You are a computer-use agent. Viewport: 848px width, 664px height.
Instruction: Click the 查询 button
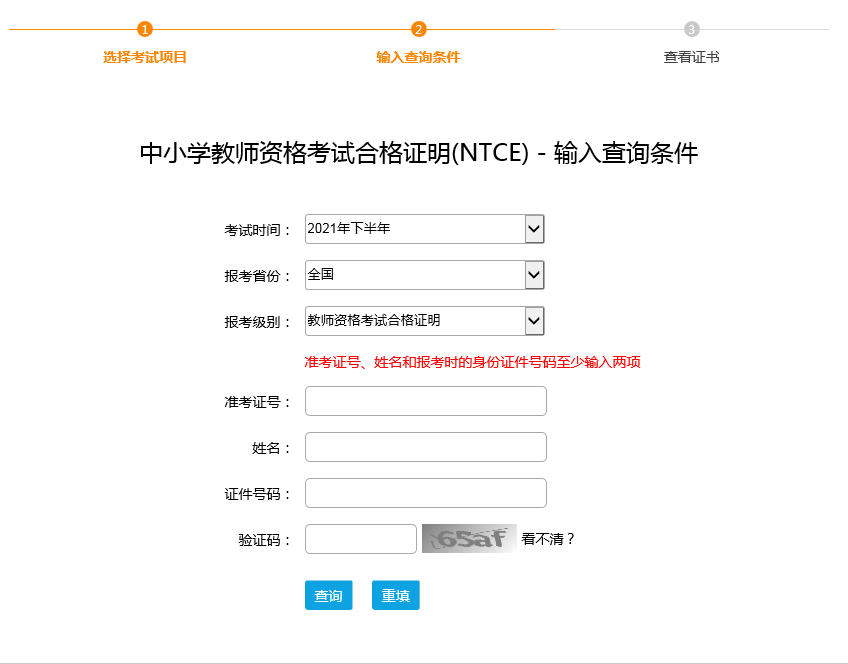[328, 595]
